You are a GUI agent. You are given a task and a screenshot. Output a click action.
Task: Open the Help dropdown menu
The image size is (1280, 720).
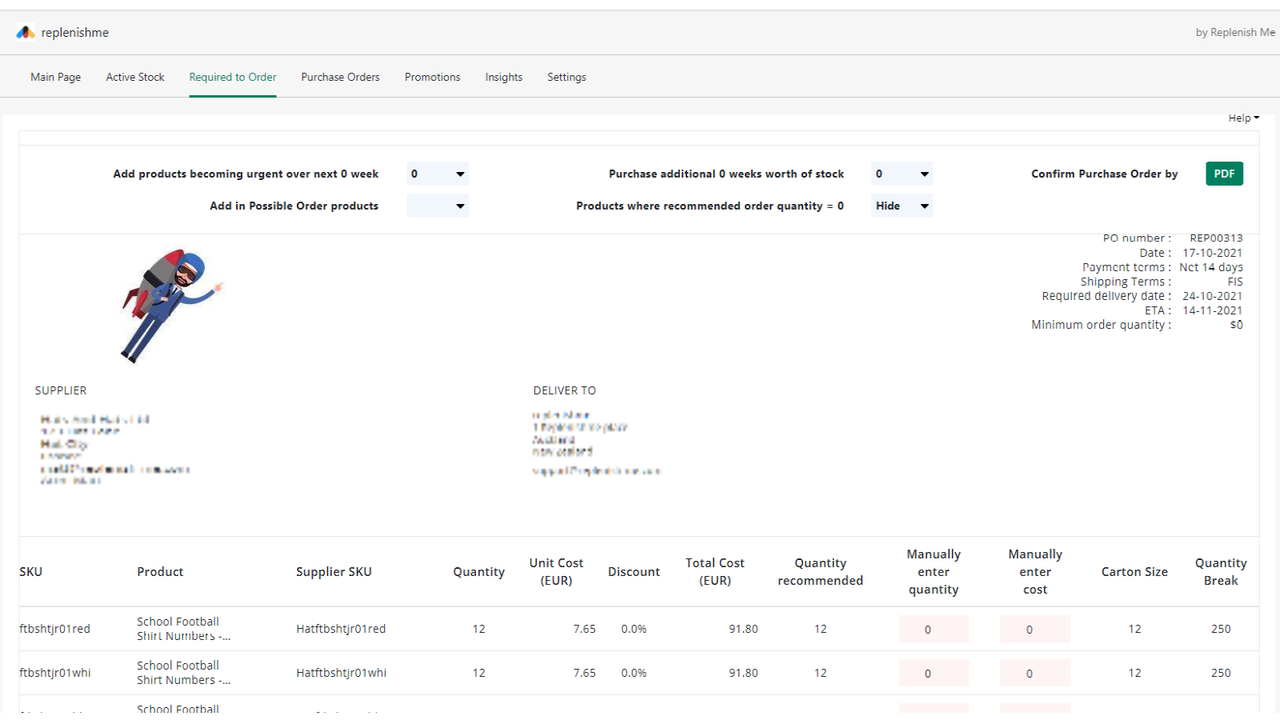point(1244,118)
